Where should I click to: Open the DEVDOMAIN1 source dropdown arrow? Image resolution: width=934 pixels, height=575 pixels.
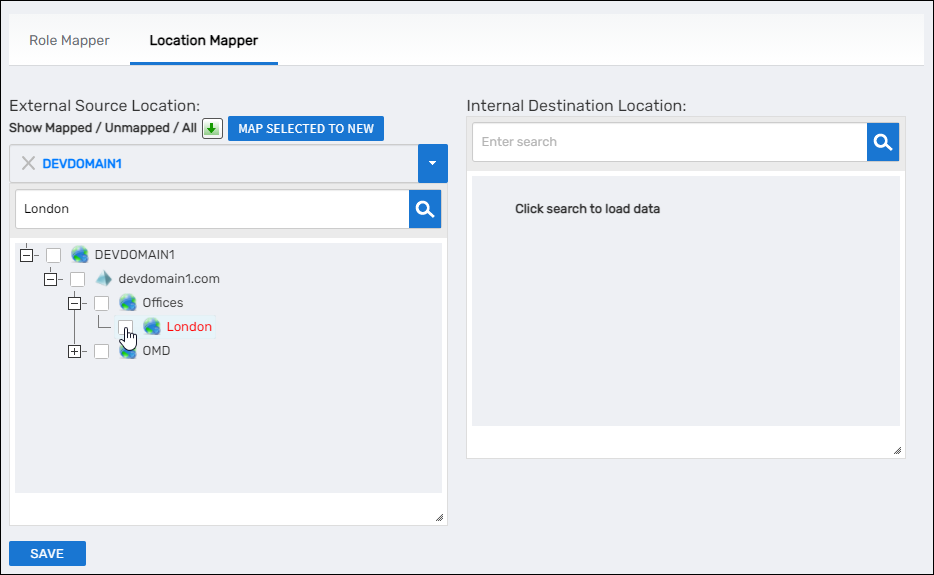pyautogui.click(x=432, y=163)
